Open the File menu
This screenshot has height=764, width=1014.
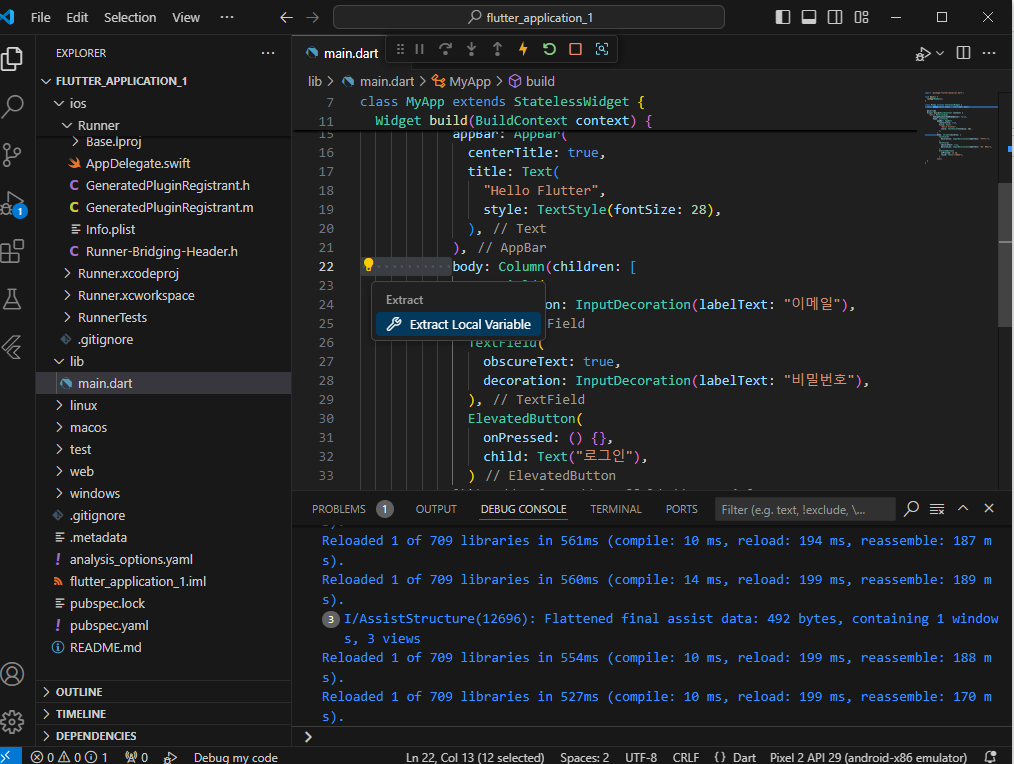click(x=40, y=17)
